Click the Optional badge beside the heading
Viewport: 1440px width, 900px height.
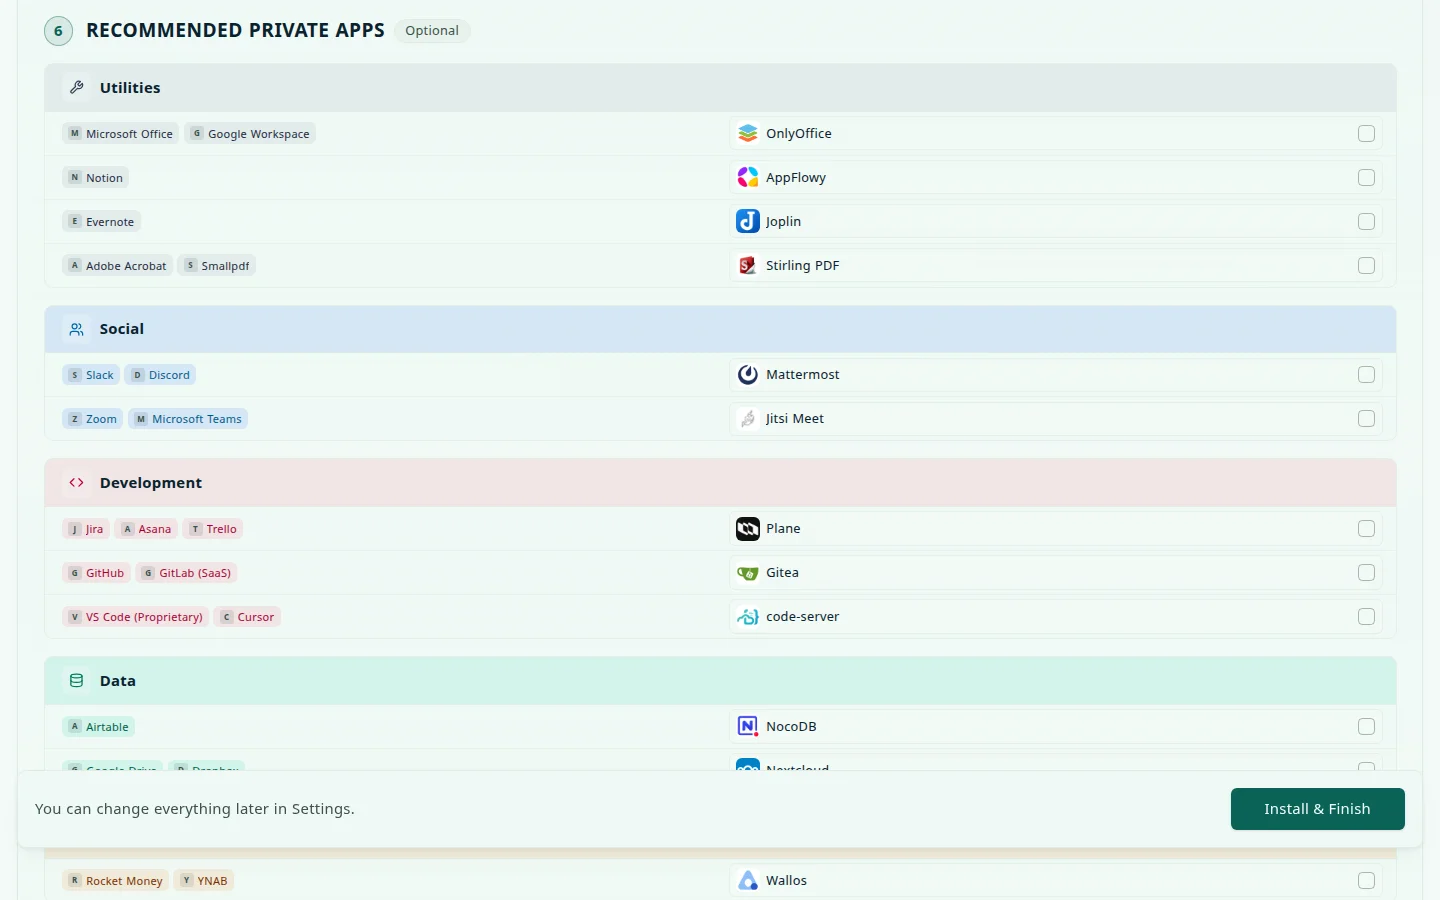tap(432, 30)
